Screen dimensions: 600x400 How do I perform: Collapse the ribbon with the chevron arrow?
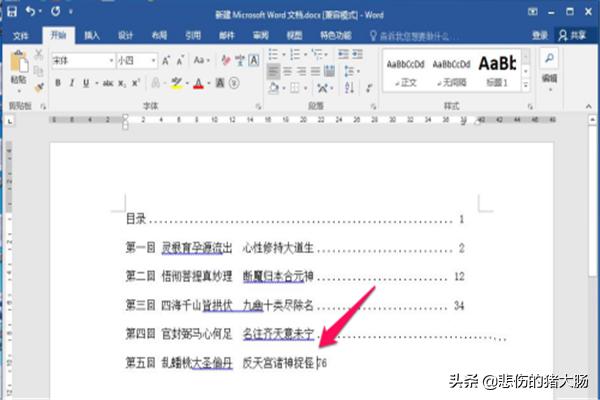tap(589, 106)
